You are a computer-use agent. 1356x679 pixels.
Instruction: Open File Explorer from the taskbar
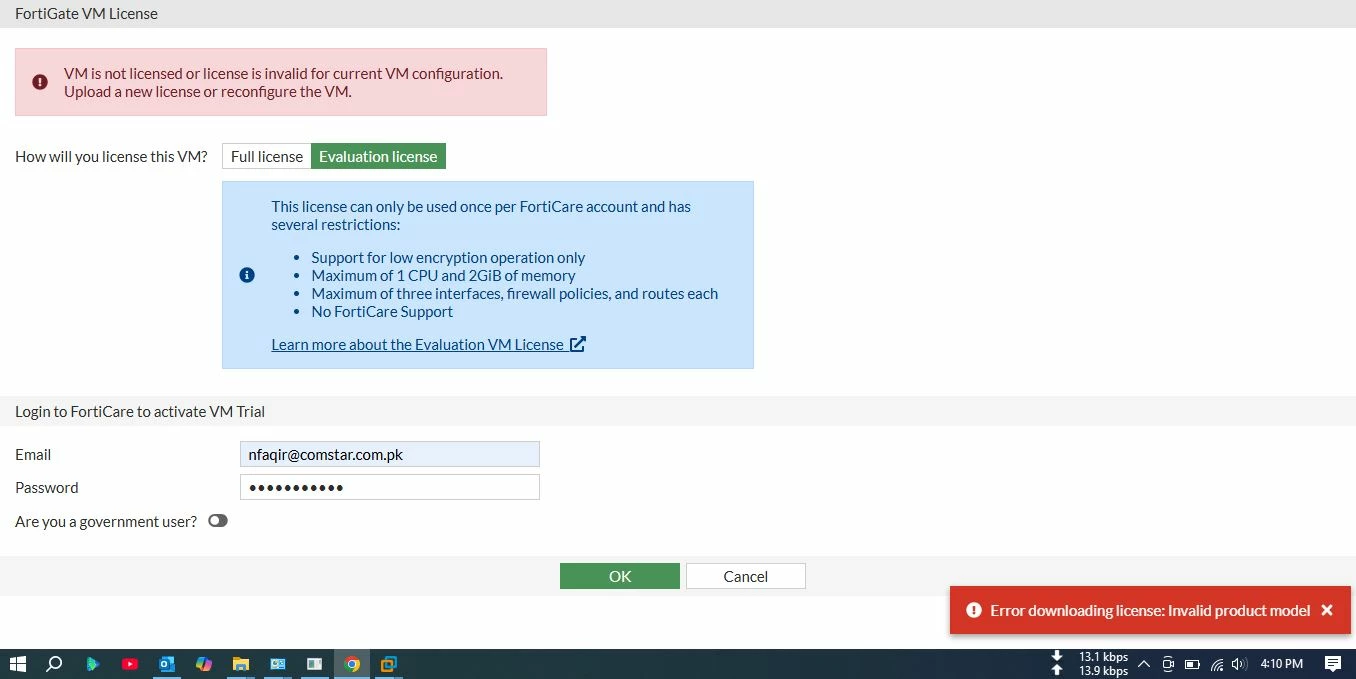point(240,663)
